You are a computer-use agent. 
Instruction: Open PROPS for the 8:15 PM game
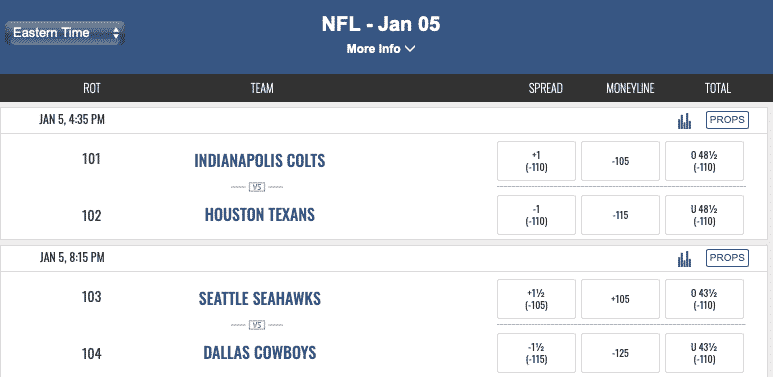[727, 258]
